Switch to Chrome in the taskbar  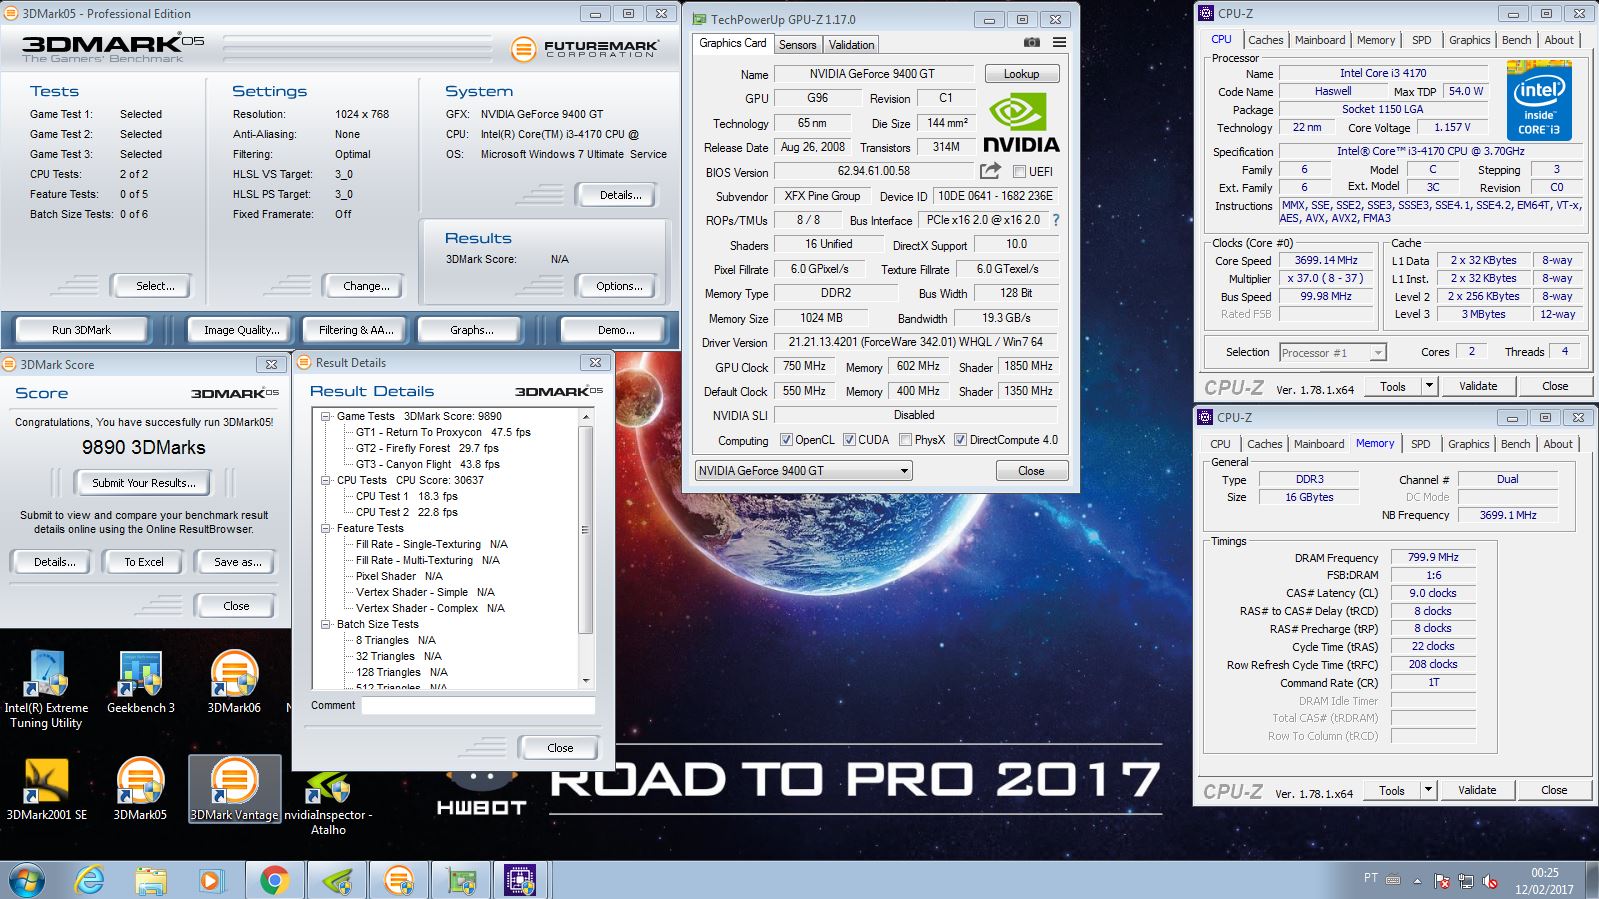tap(274, 880)
